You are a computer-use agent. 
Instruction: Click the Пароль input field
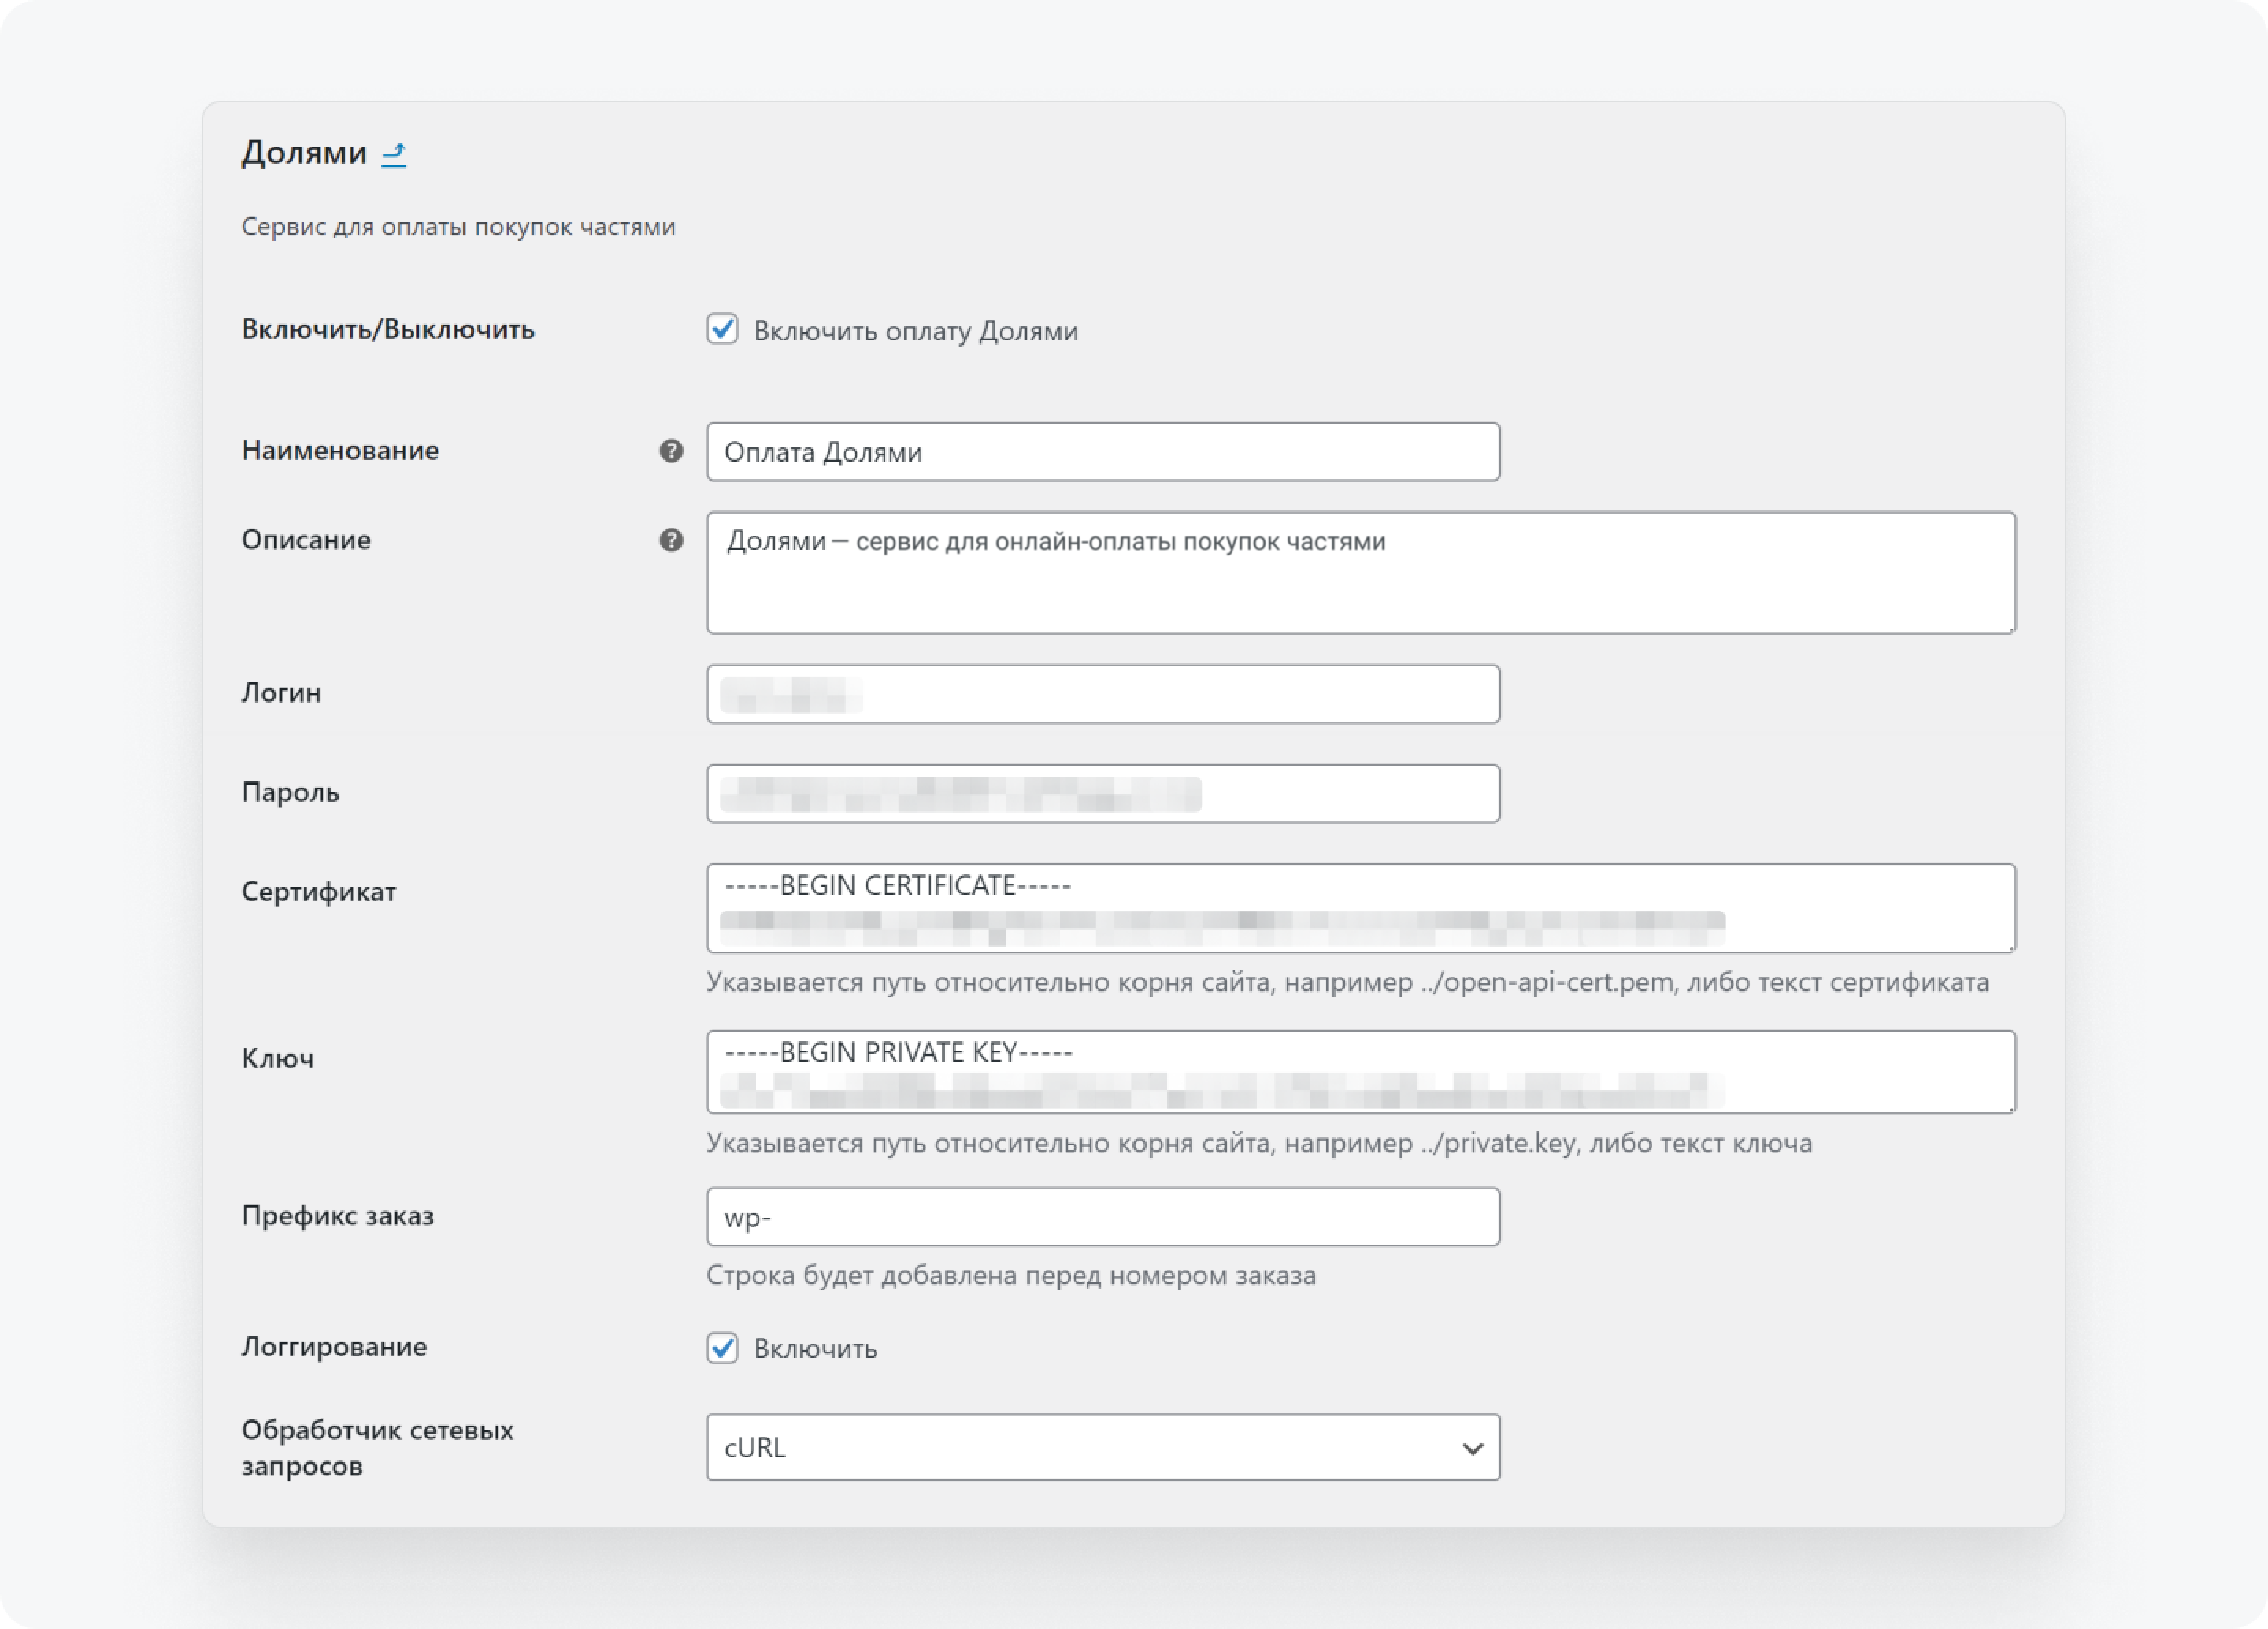[x=1103, y=794]
